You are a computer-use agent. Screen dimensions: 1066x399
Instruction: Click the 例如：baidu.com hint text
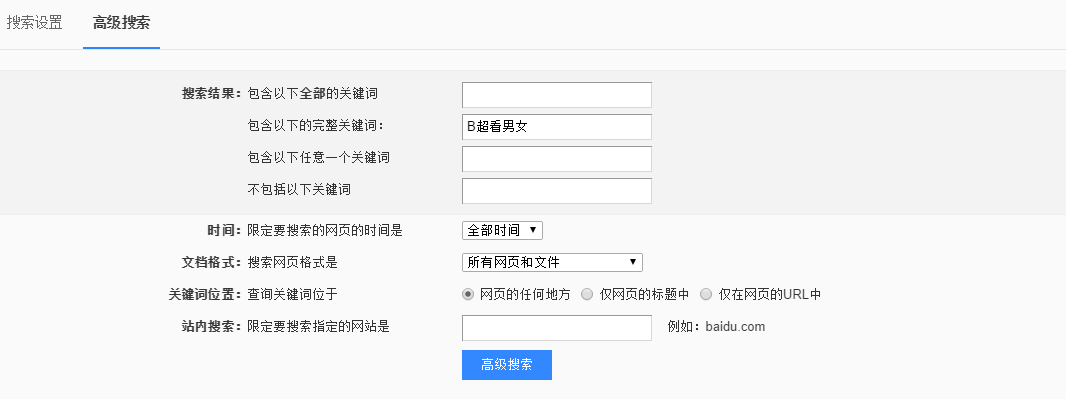tap(717, 327)
